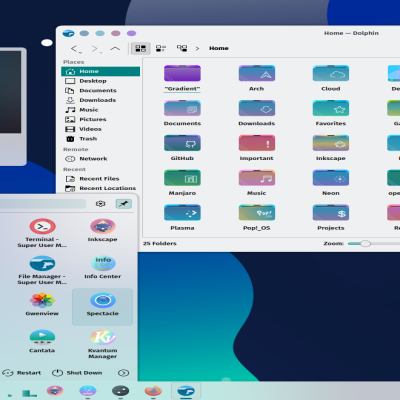Switch to Icons view mode in Dolphin
The width and height of the screenshot is (400, 400).
[141, 48]
